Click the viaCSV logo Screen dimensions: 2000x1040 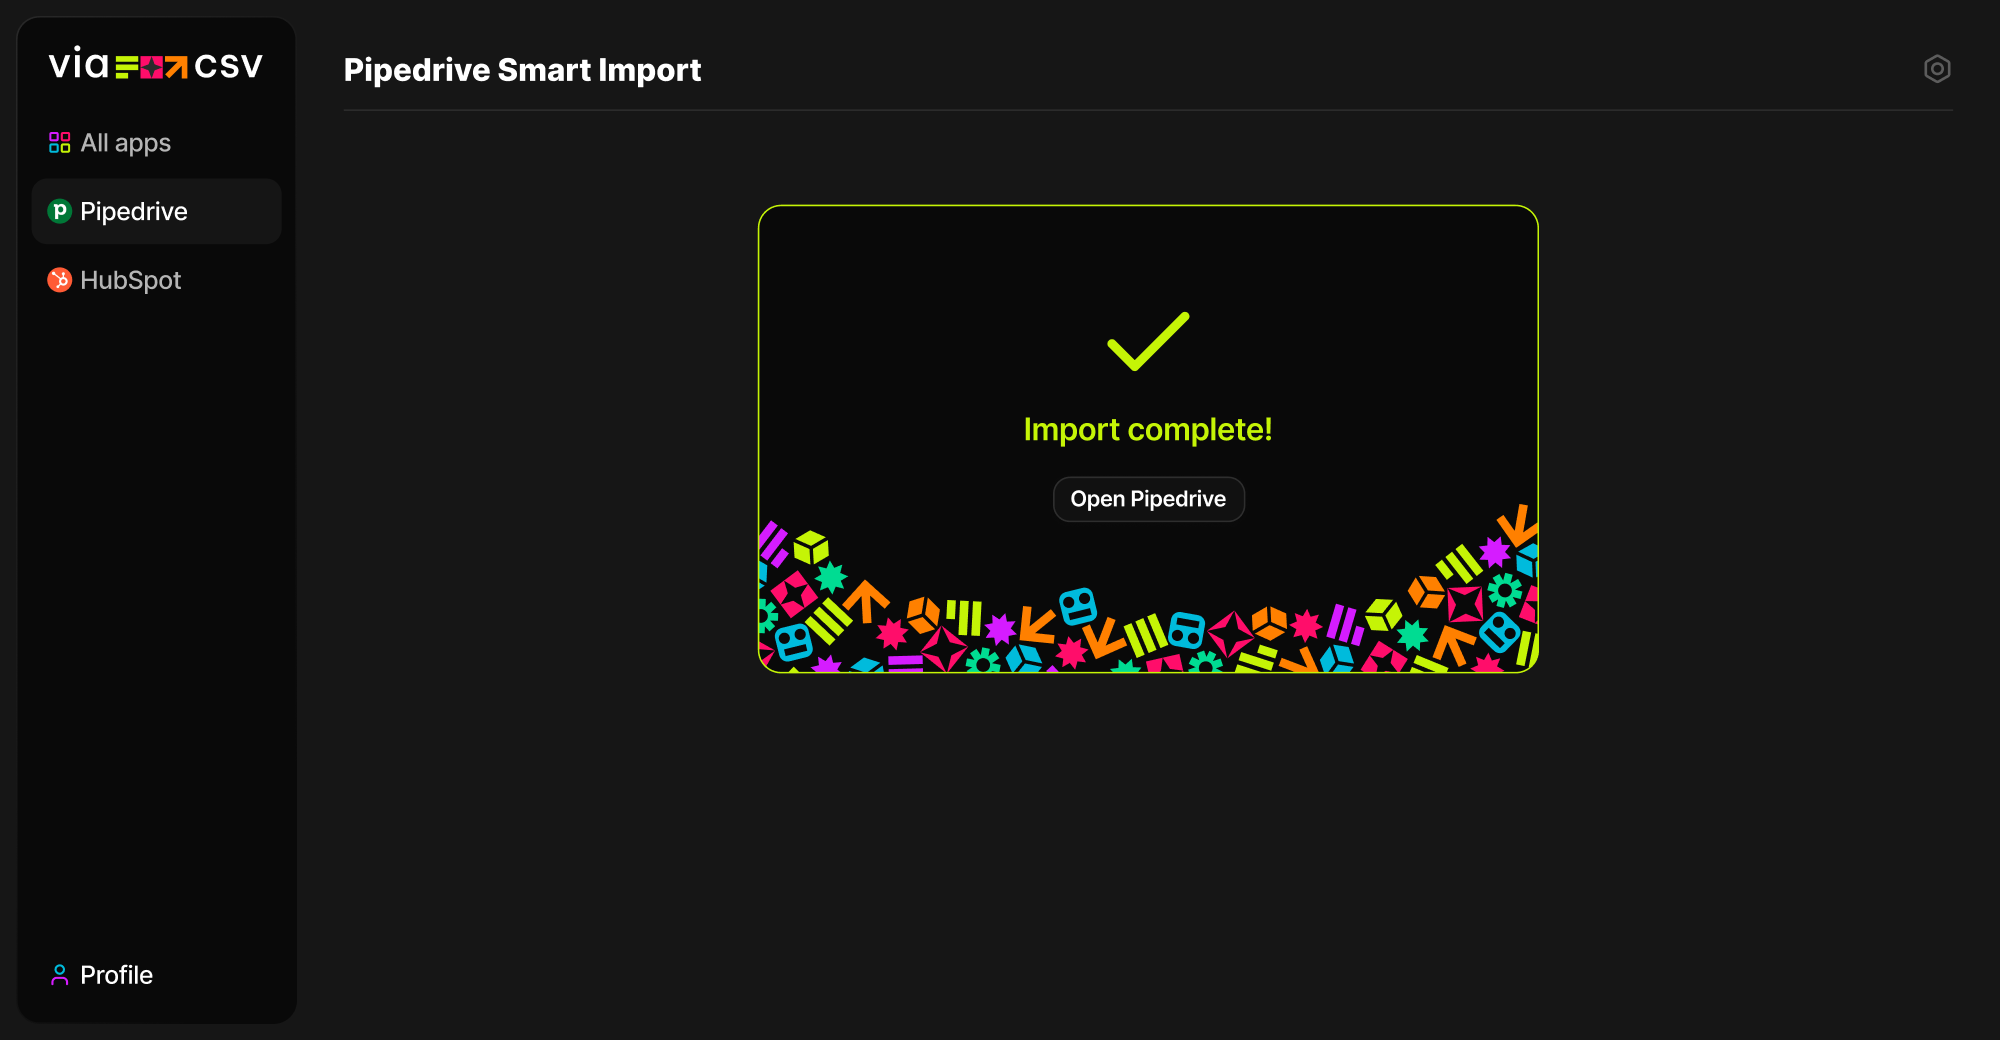pyautogui.click(x=156, y=65)
